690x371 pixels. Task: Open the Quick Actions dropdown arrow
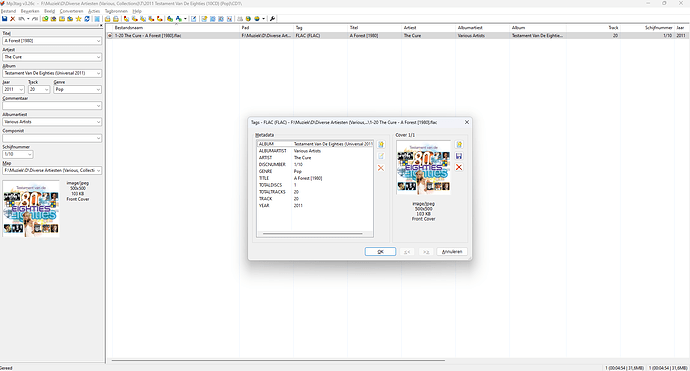185,18
